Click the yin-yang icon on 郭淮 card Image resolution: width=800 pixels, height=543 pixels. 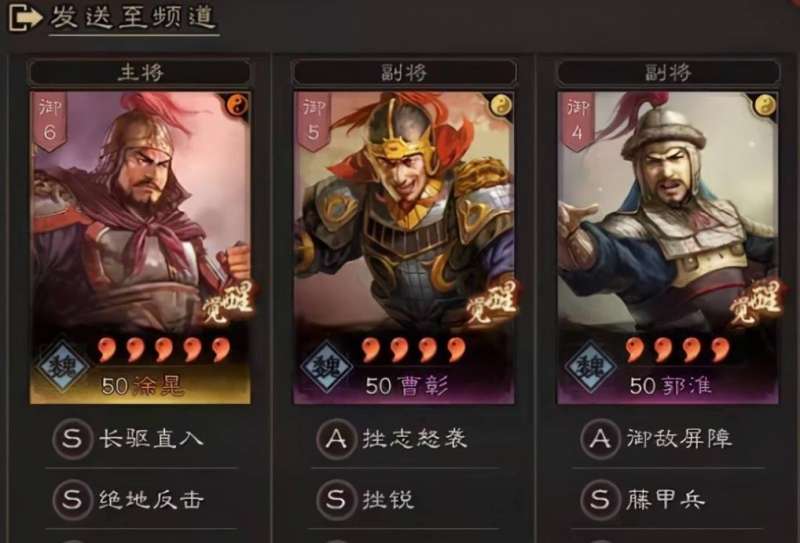[x=765, y=106]
